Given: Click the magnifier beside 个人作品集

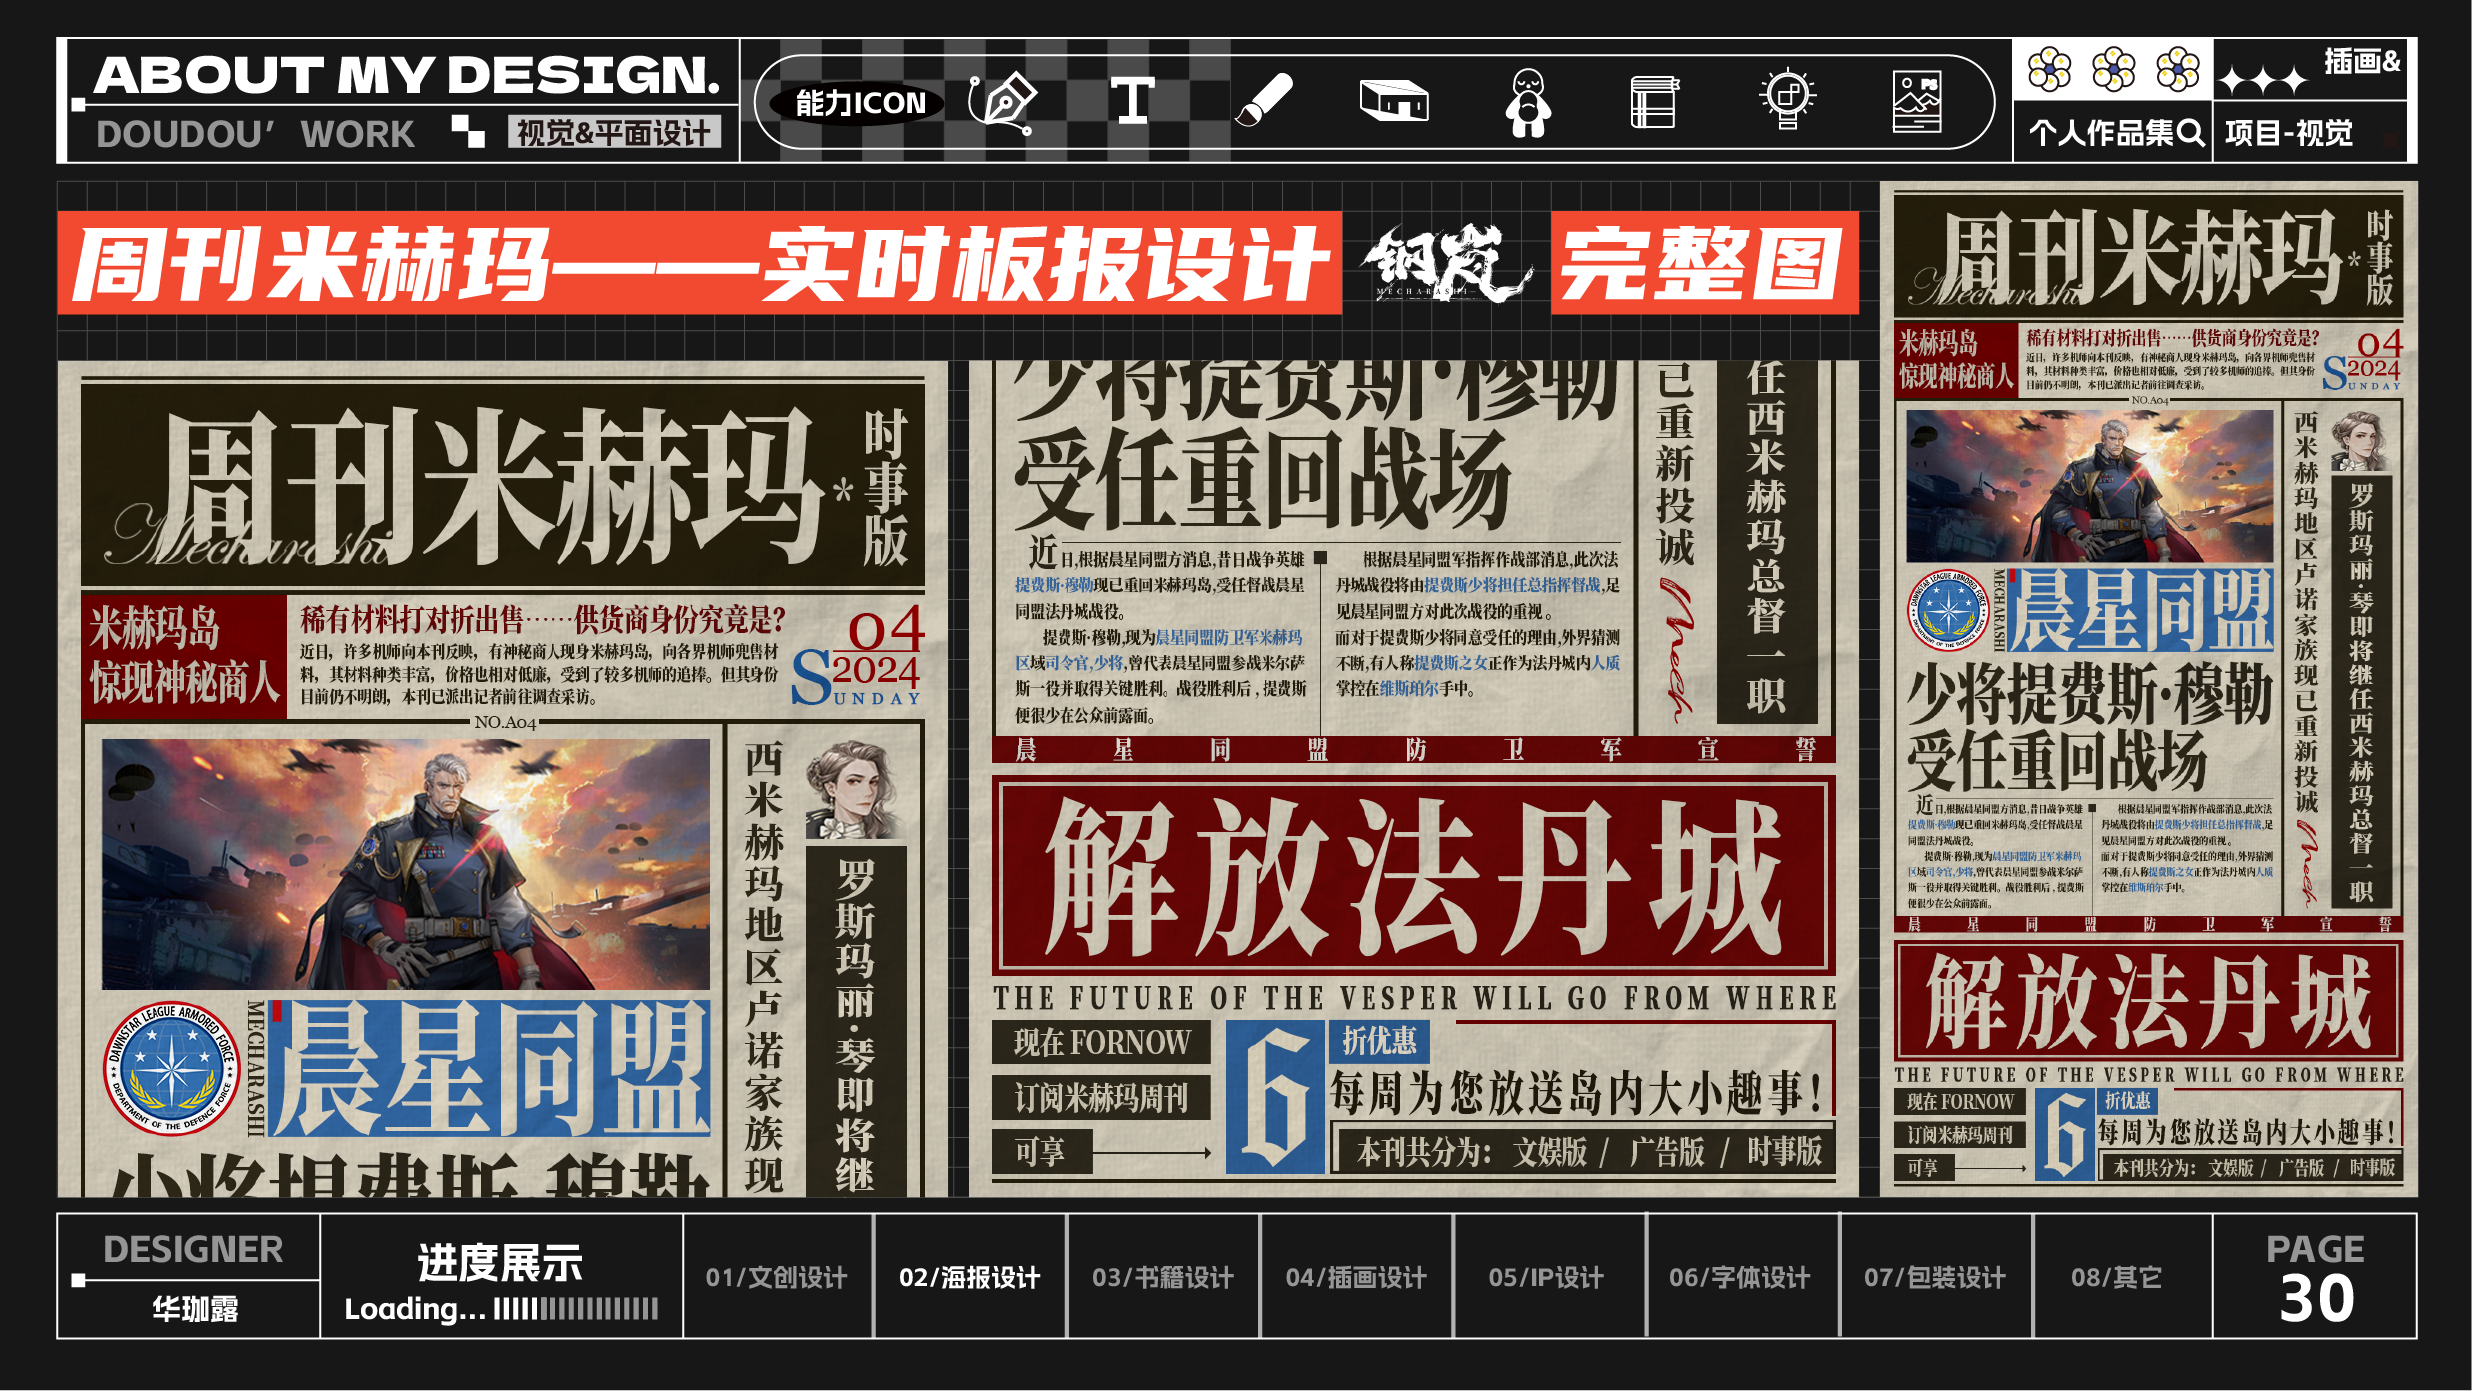Looking at the screenshot, I should coord(2189,132).
